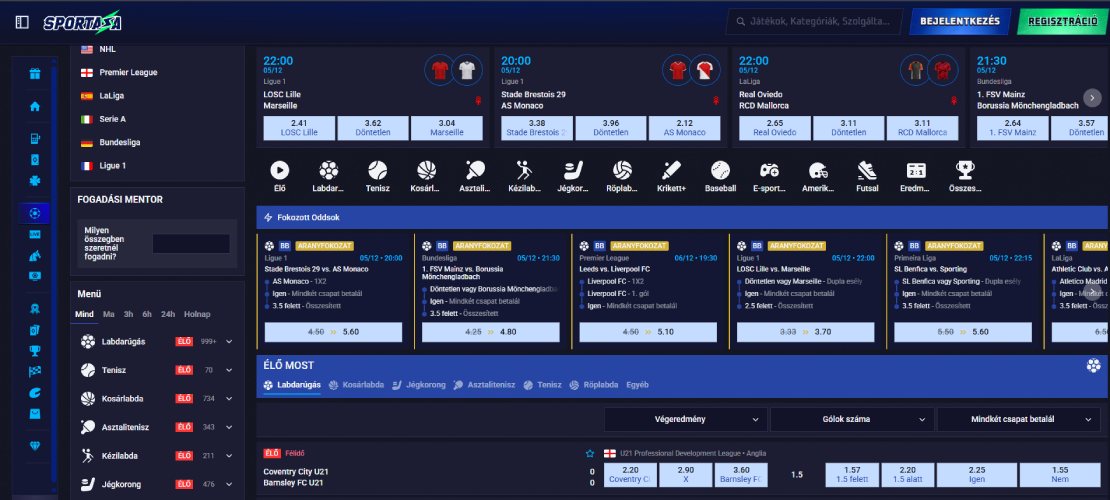Viewport: 1110px width, 500px height.
Task: Expand the Labdarúgás menu row chevron
Action: pyautogui.click(x=229, y=341)
